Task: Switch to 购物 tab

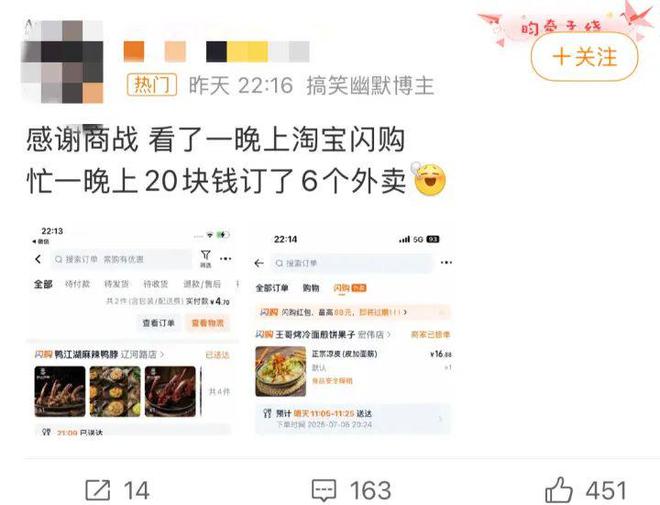Action: tap(311, 288)
